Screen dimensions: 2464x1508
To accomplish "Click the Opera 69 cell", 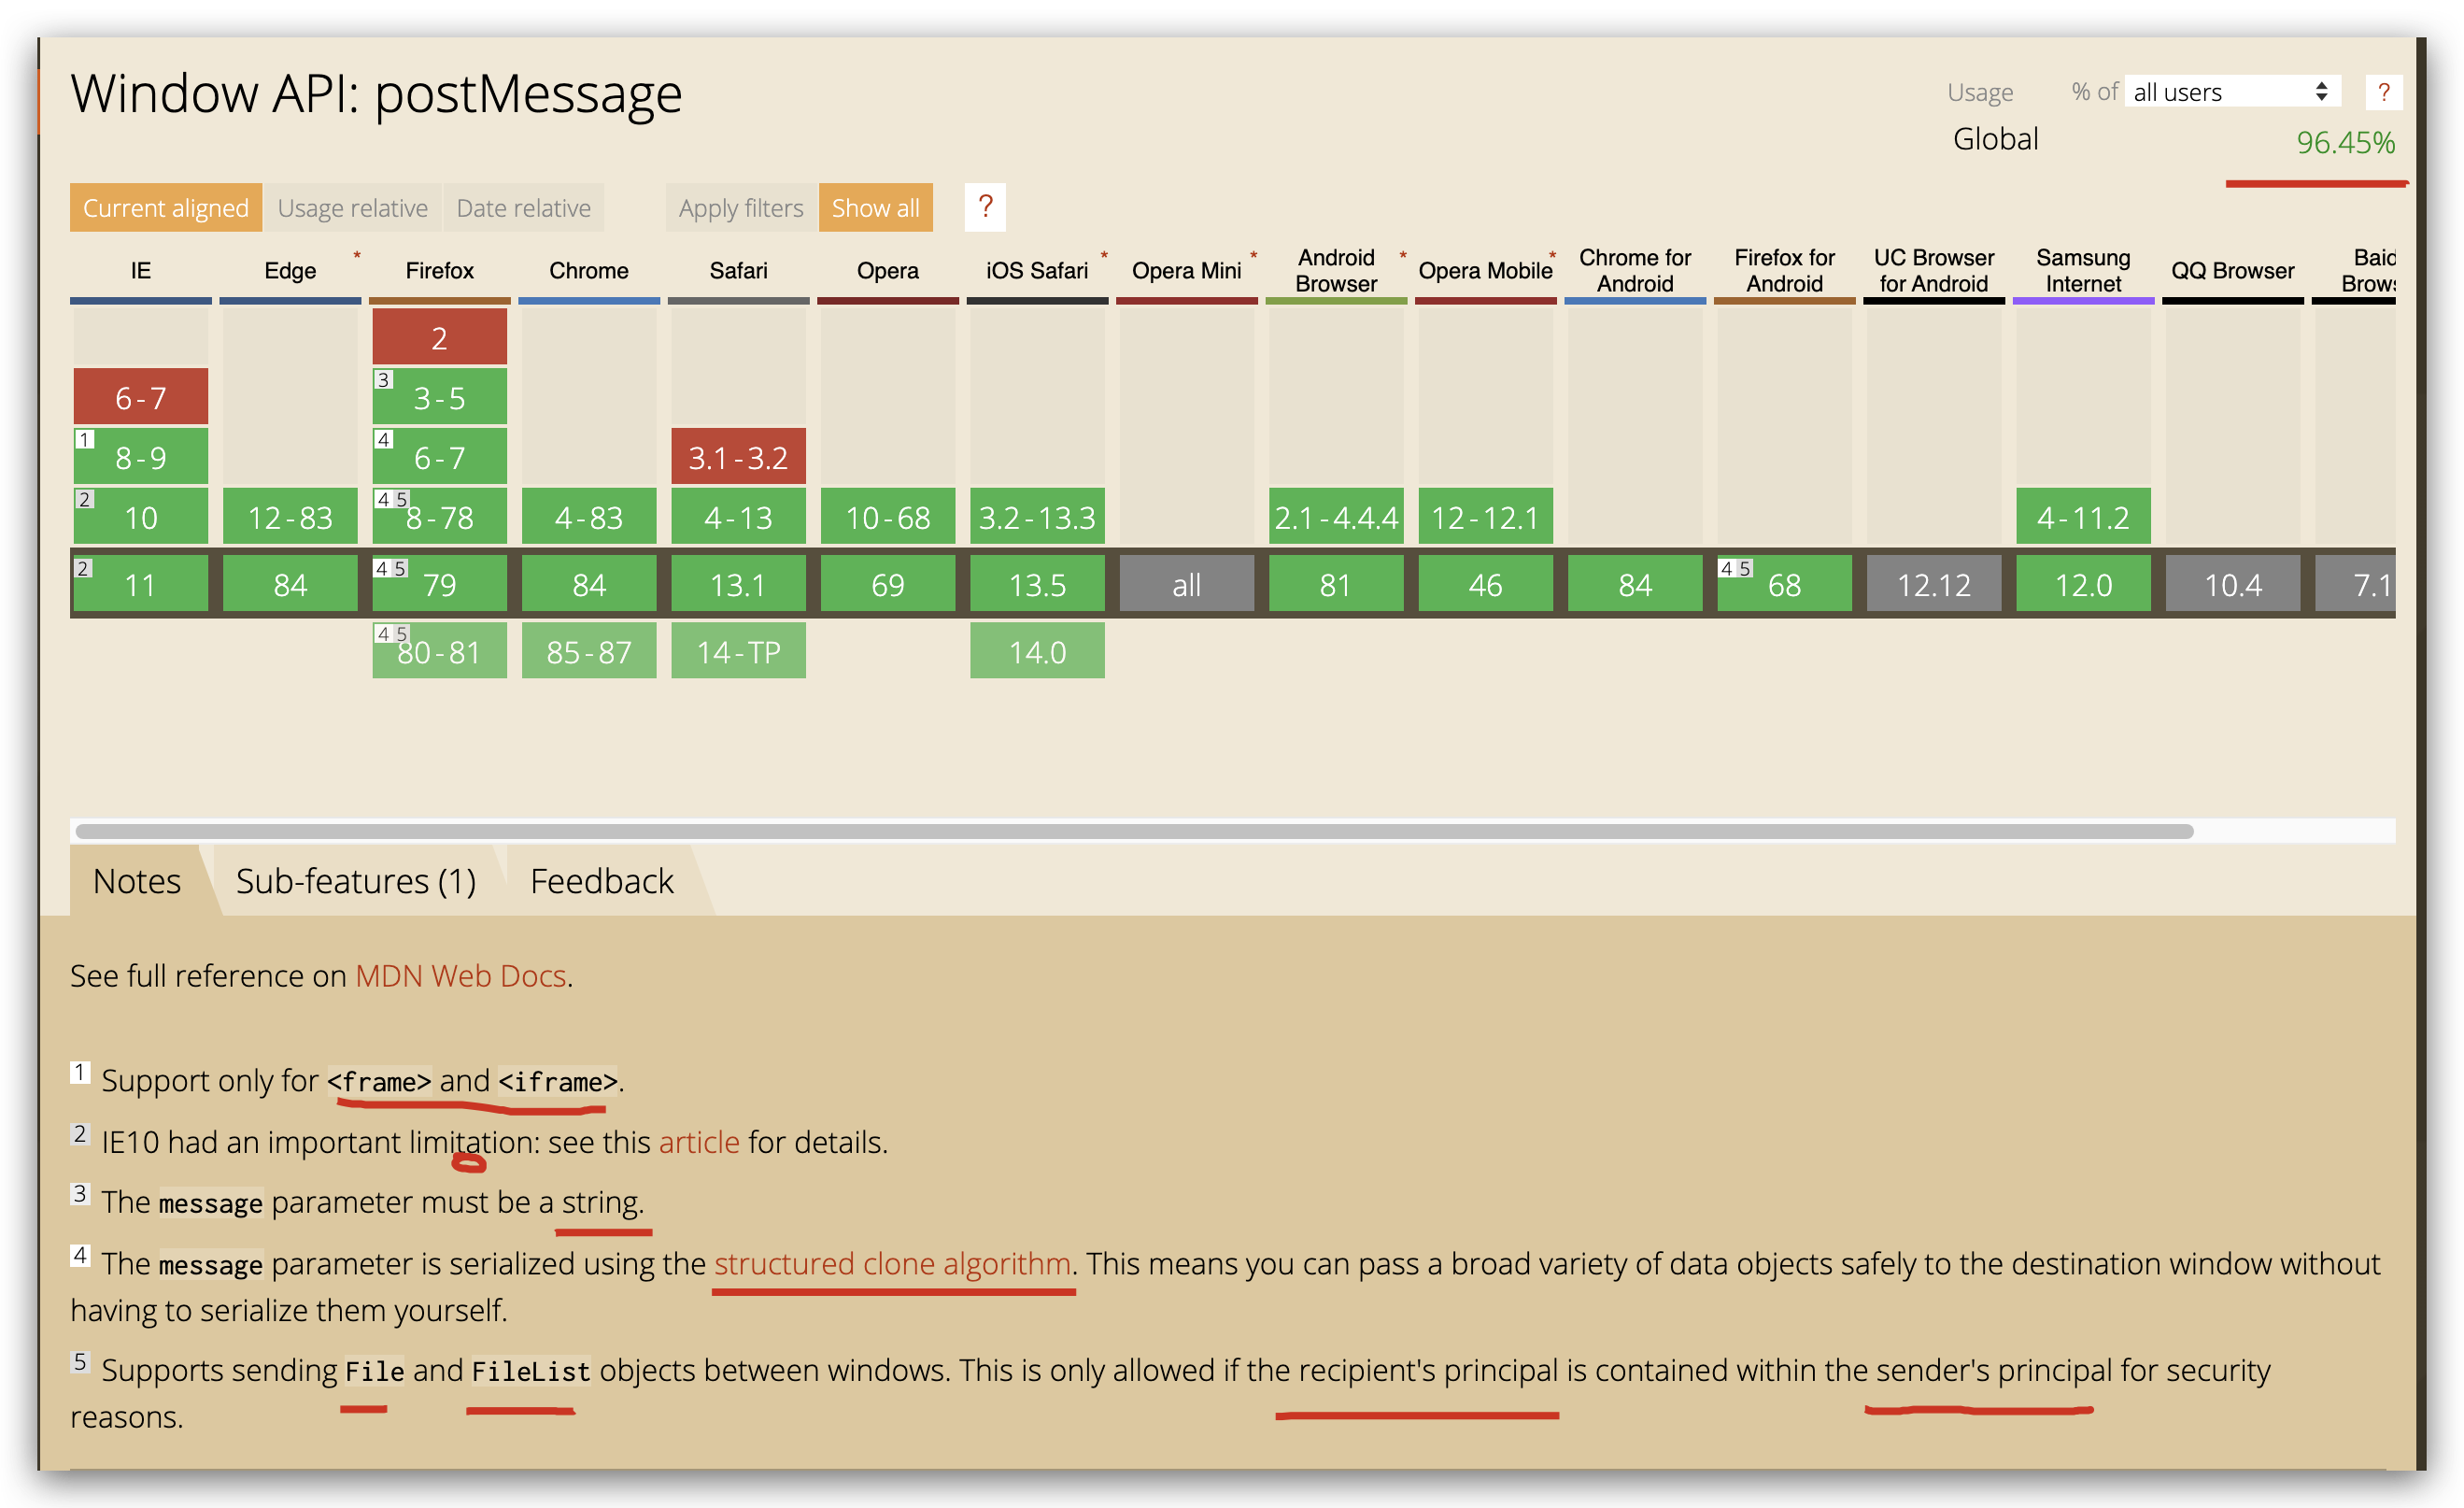I will point(888,583).
